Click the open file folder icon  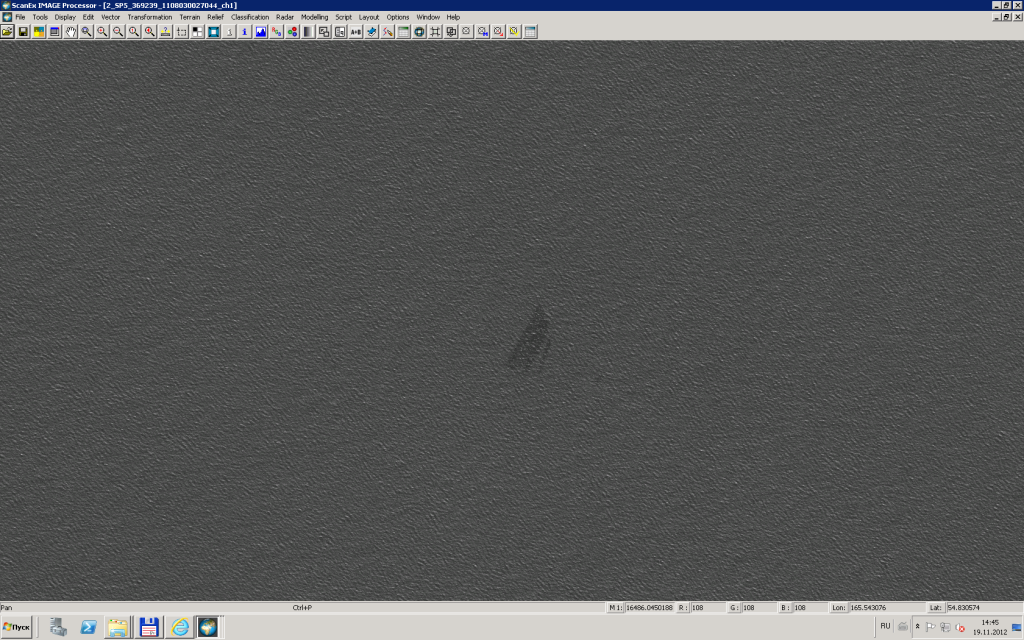7,32
